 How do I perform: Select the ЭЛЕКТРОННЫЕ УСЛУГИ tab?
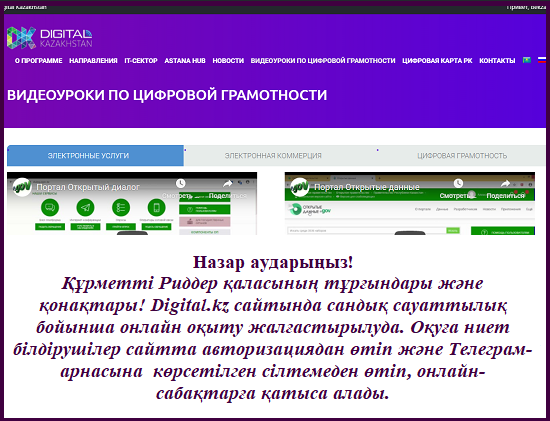tap(95, 155)
